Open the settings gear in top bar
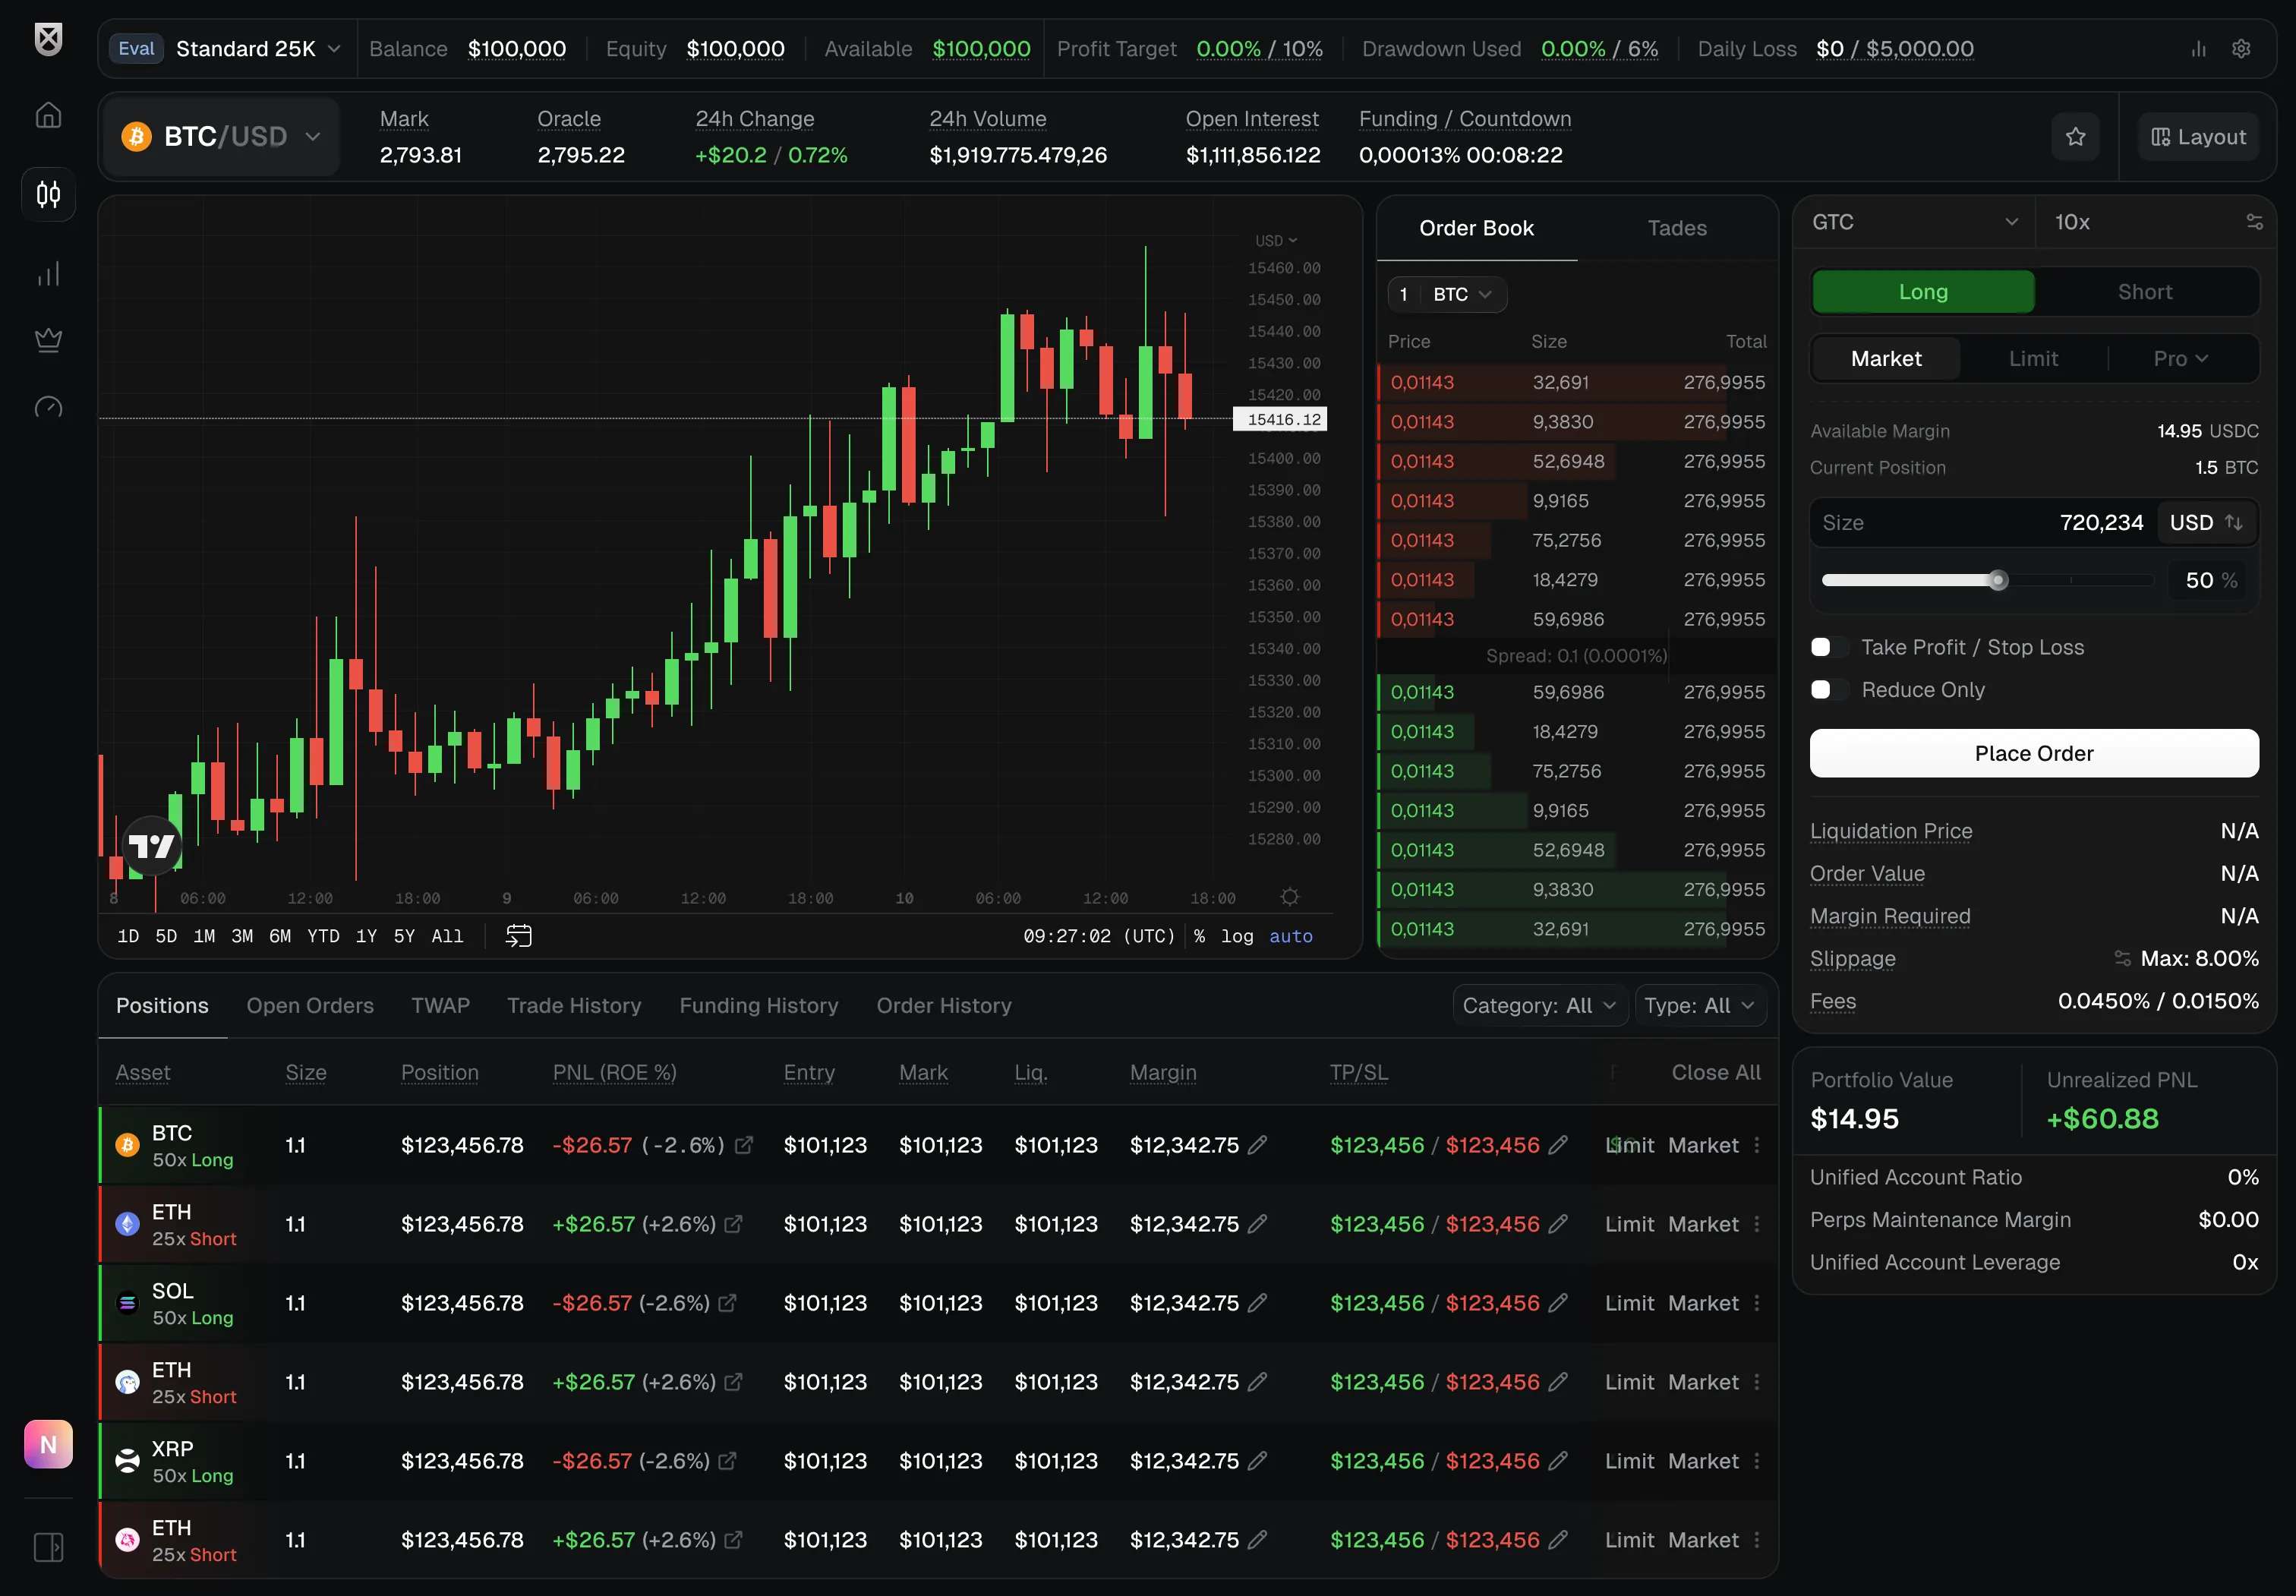The width and height of the screenshot is (2296, 1596). [x=2241, y=49]
